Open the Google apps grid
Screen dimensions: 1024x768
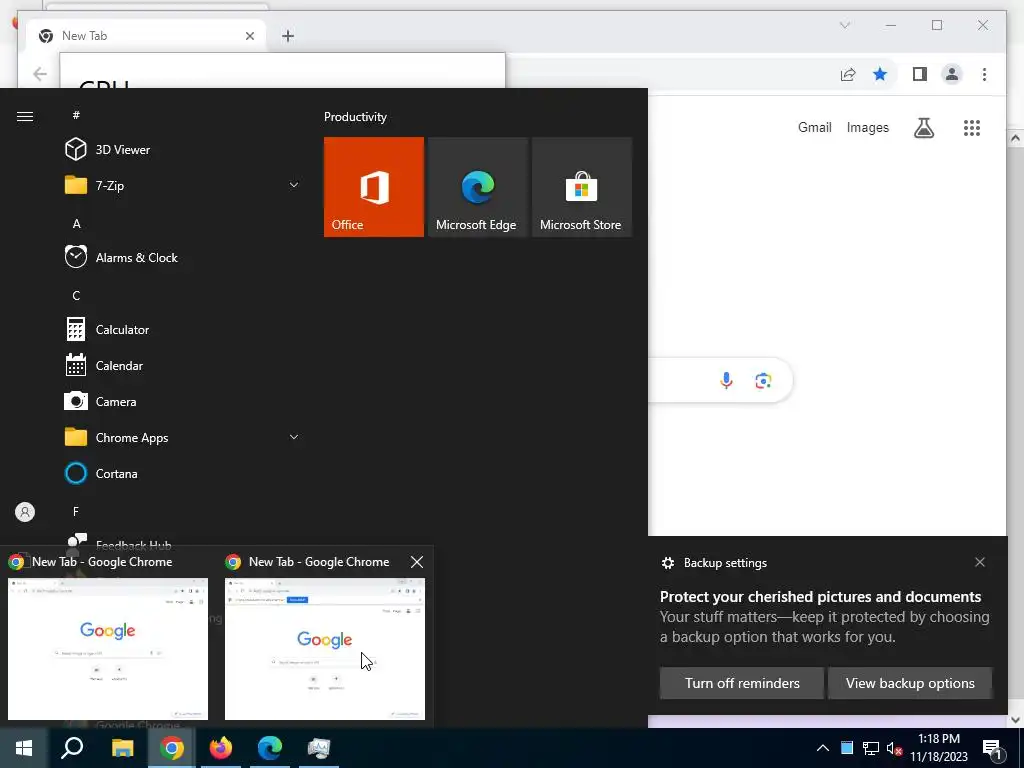coord(972,128)
